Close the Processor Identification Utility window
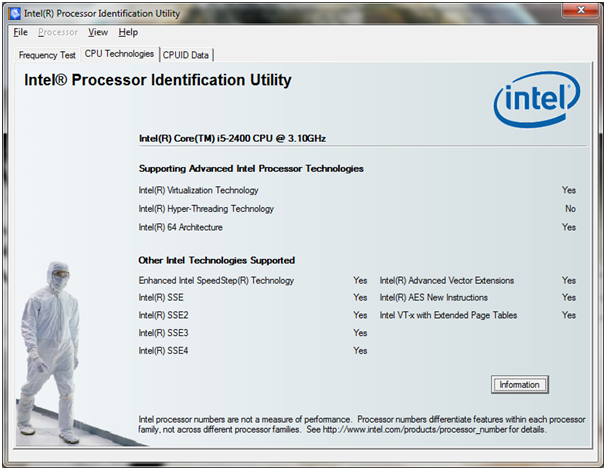 580,10
